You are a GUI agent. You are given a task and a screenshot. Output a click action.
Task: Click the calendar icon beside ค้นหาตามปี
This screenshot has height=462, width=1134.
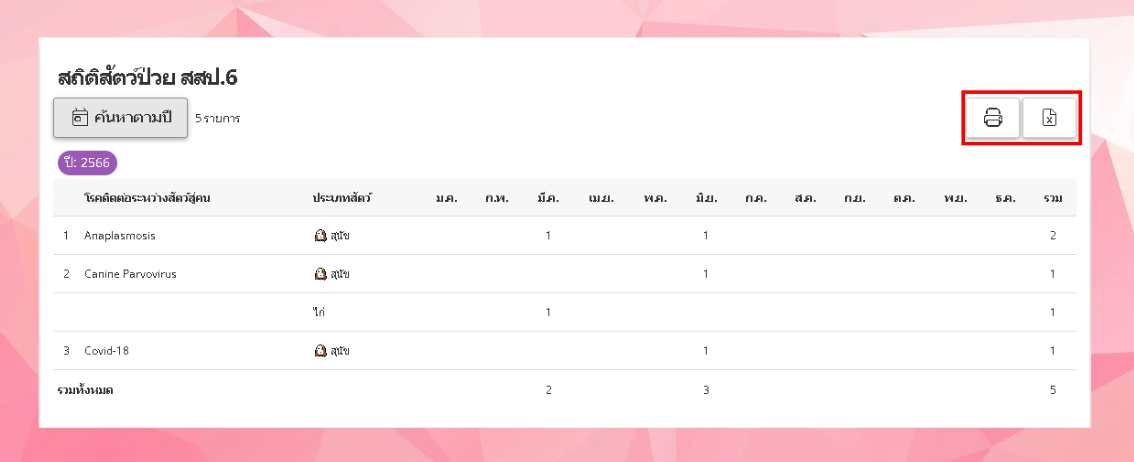coord(80,118)
